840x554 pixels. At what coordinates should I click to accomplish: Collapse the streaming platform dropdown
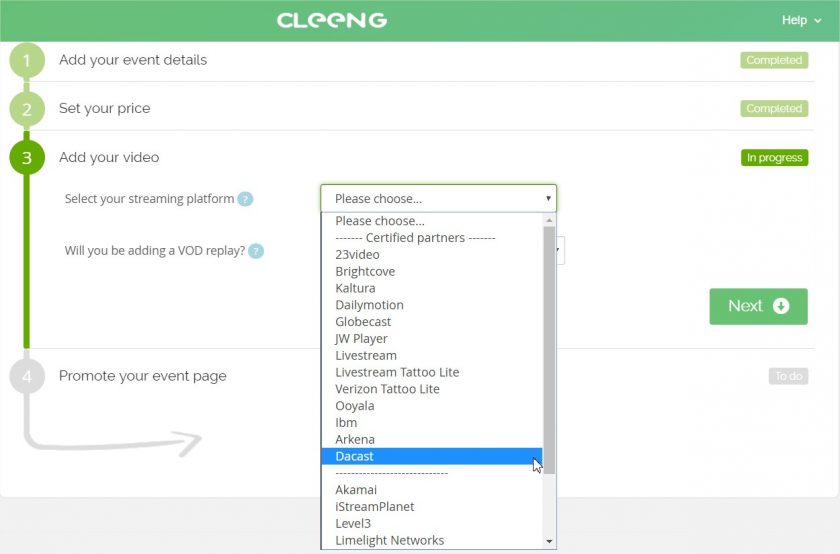[438, 198]
